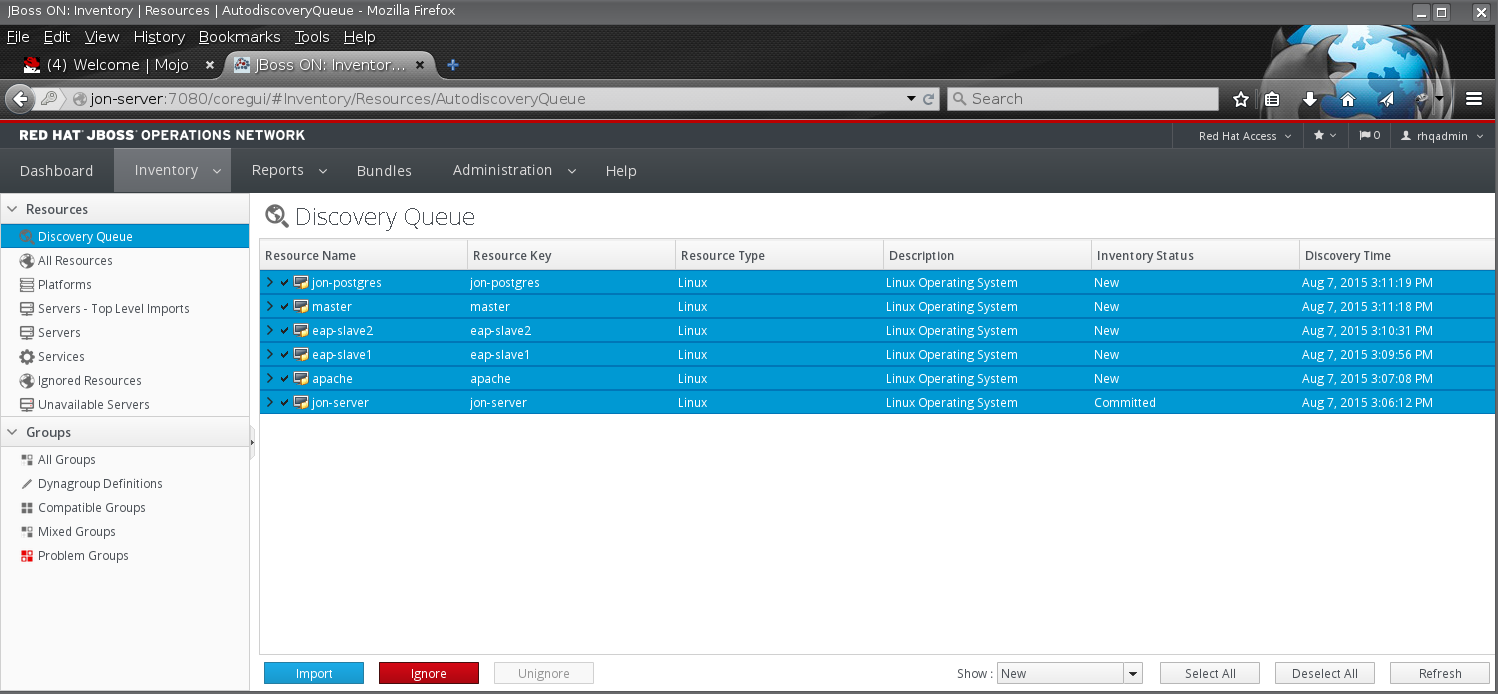Open a new tab with plus icon

point(452,65)
